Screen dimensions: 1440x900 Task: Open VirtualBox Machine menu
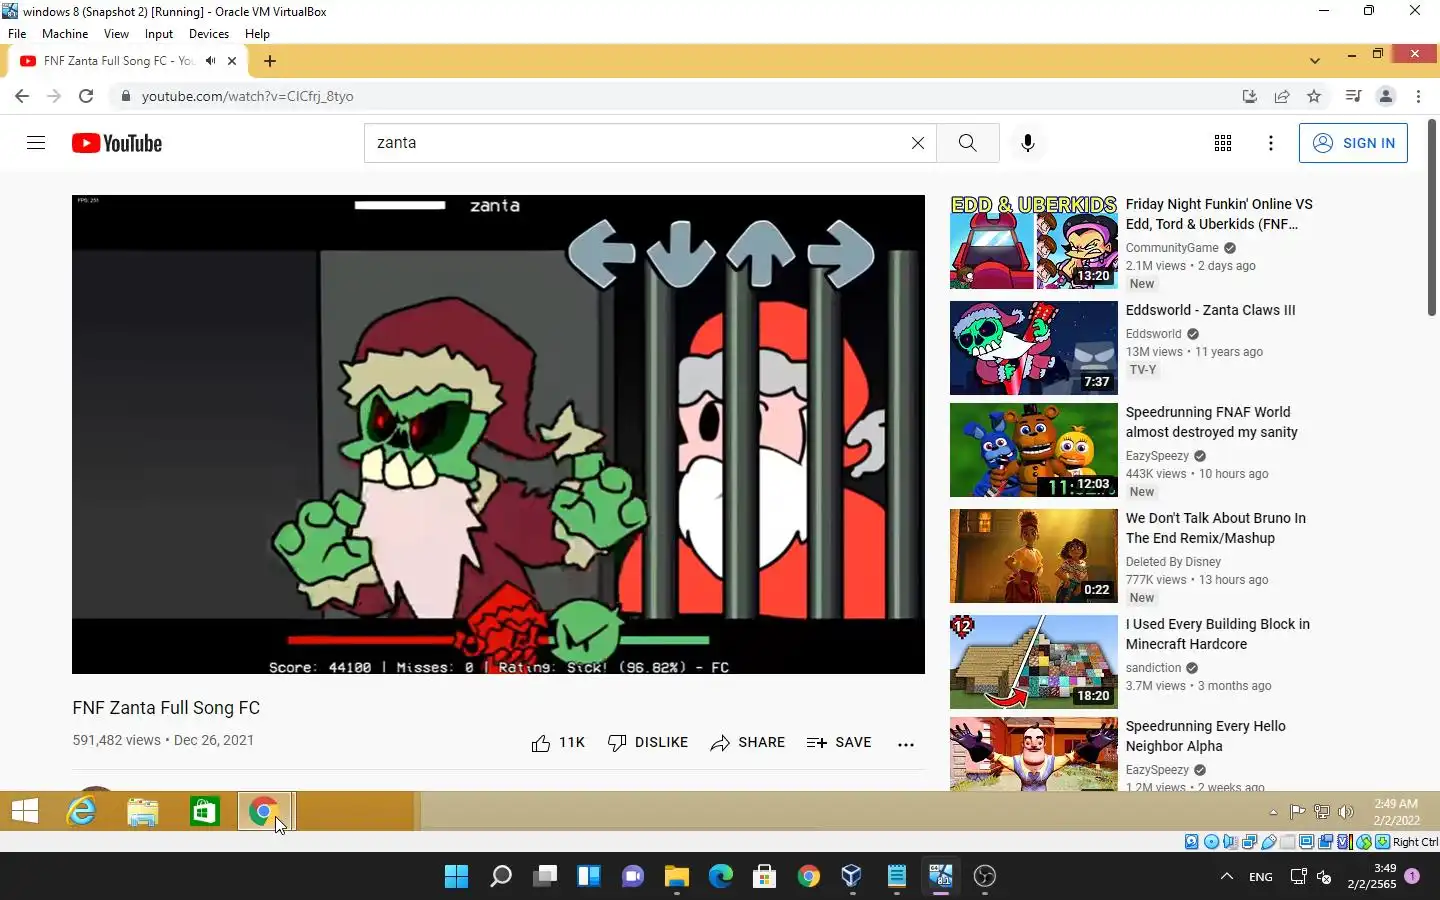pyautogui.click(x=65, y=33)
